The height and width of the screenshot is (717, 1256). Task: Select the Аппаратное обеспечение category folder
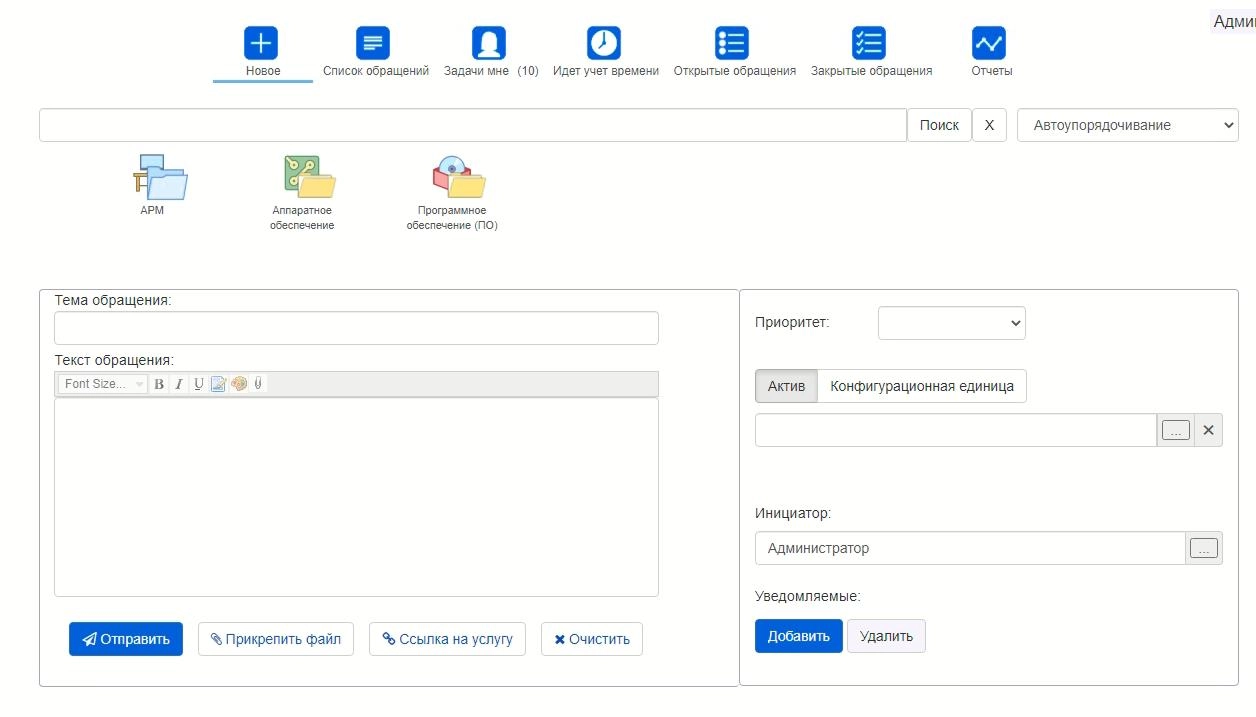(309, 177)
